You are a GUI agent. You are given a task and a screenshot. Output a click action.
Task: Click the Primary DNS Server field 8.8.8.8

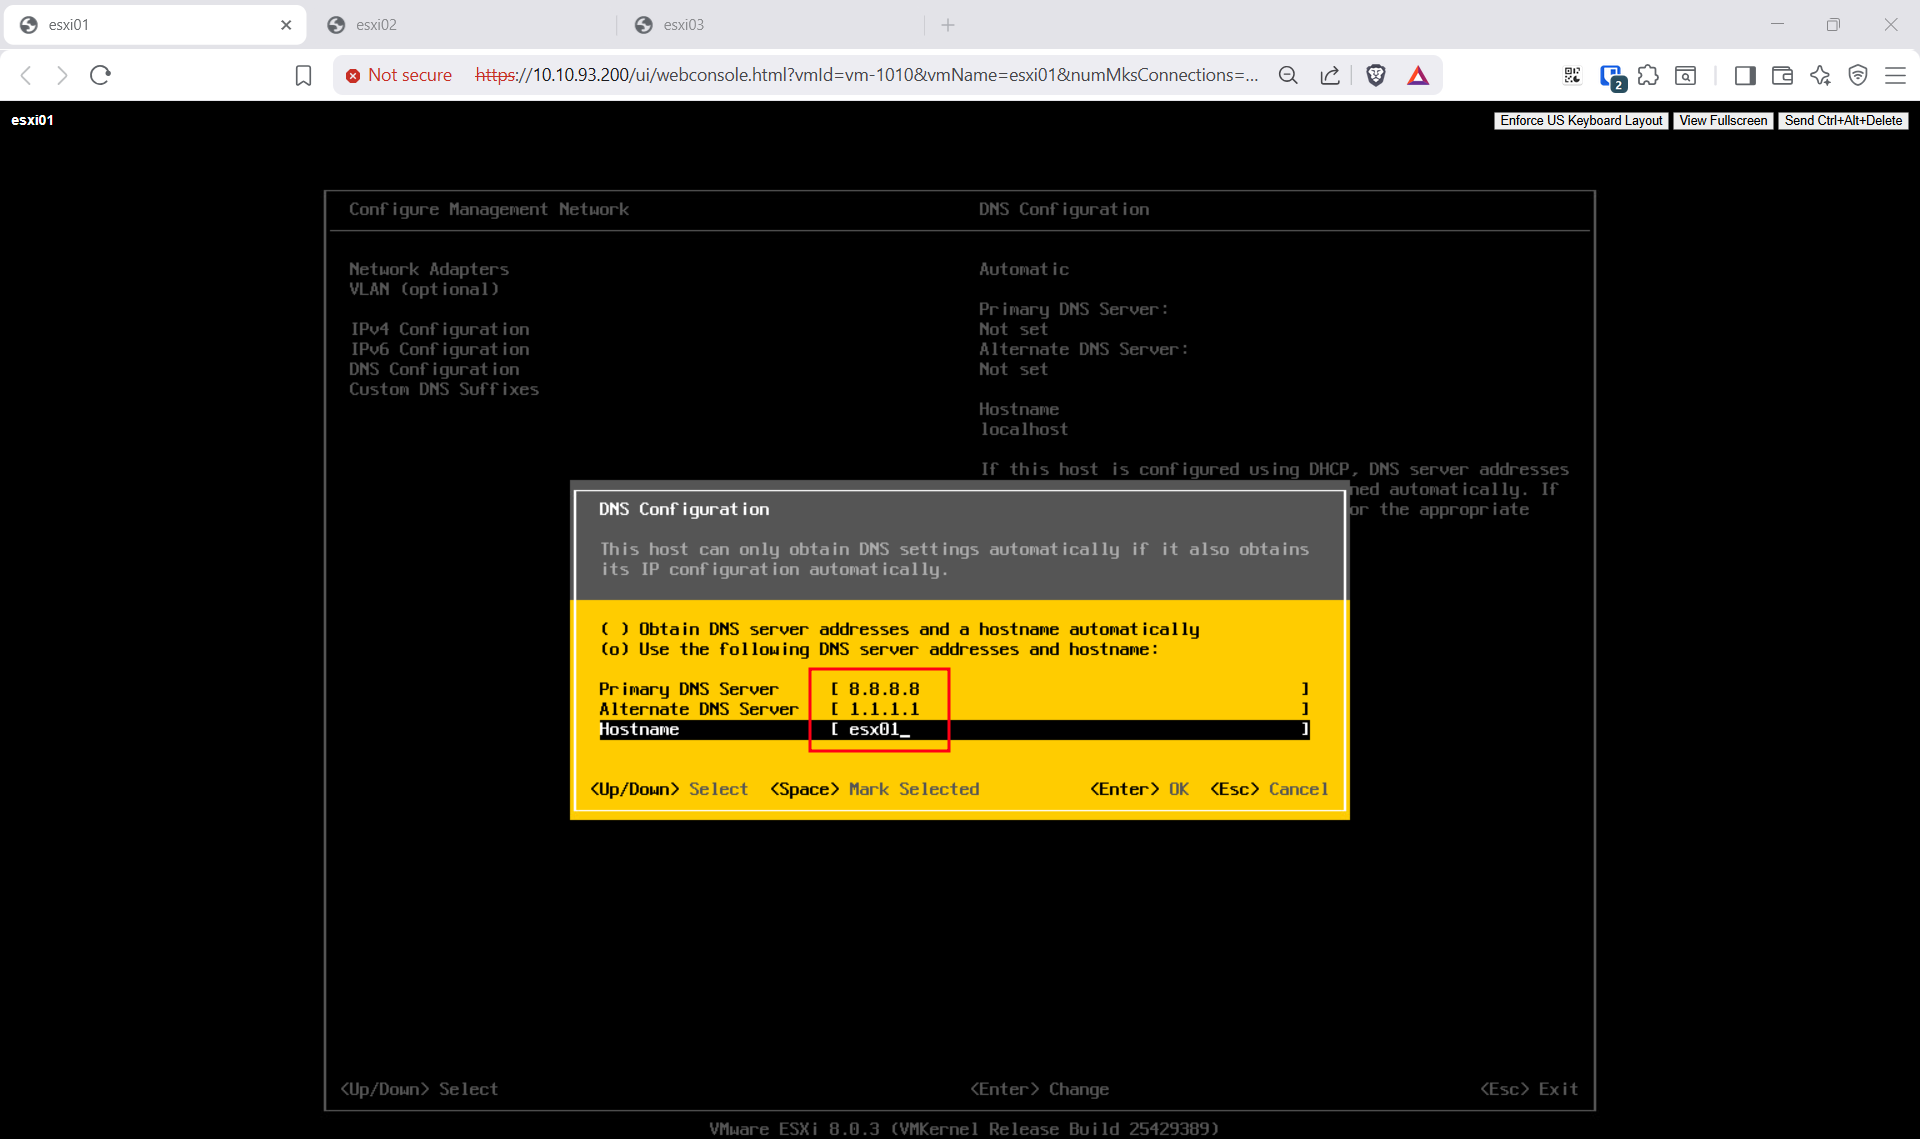(1069, 689)
